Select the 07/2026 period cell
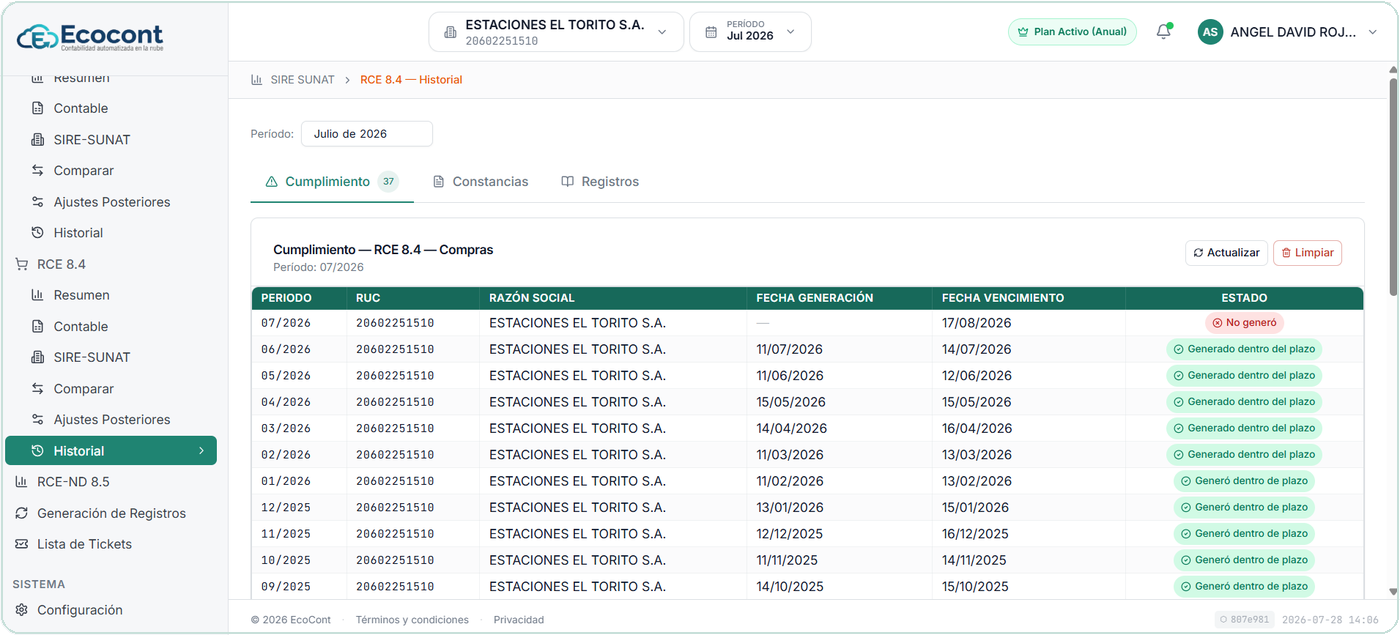Viewport: 1400px width, 635px height. pos(286,323)
